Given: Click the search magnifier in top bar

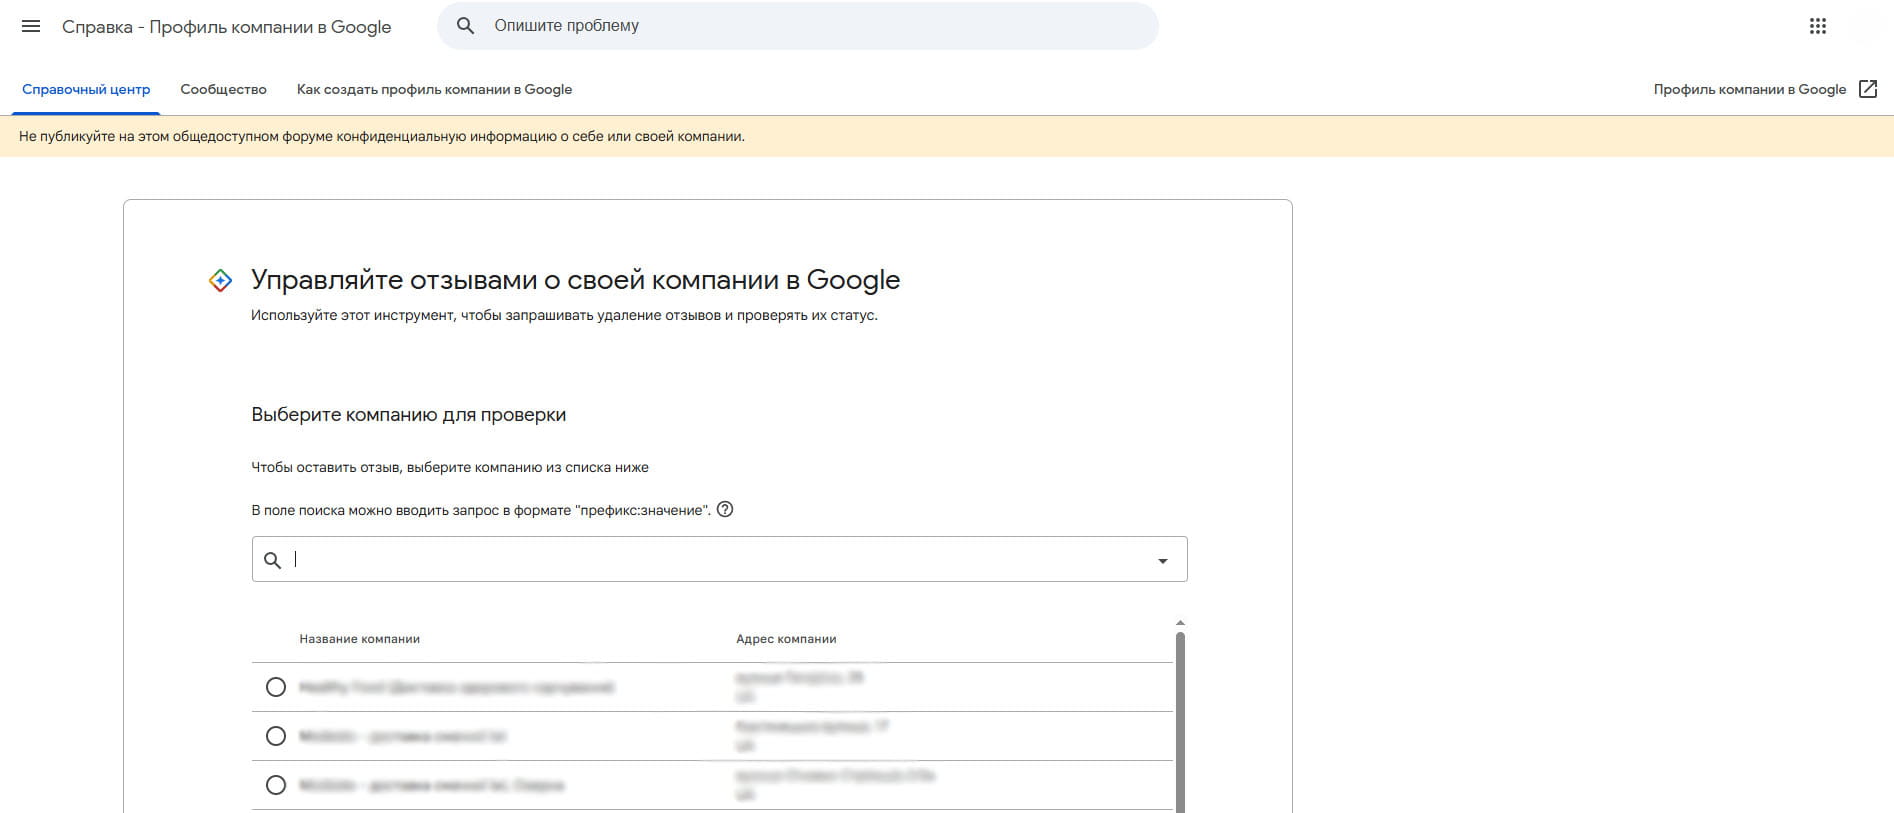Looking at the screenshot, I should [x=465, y=26].
